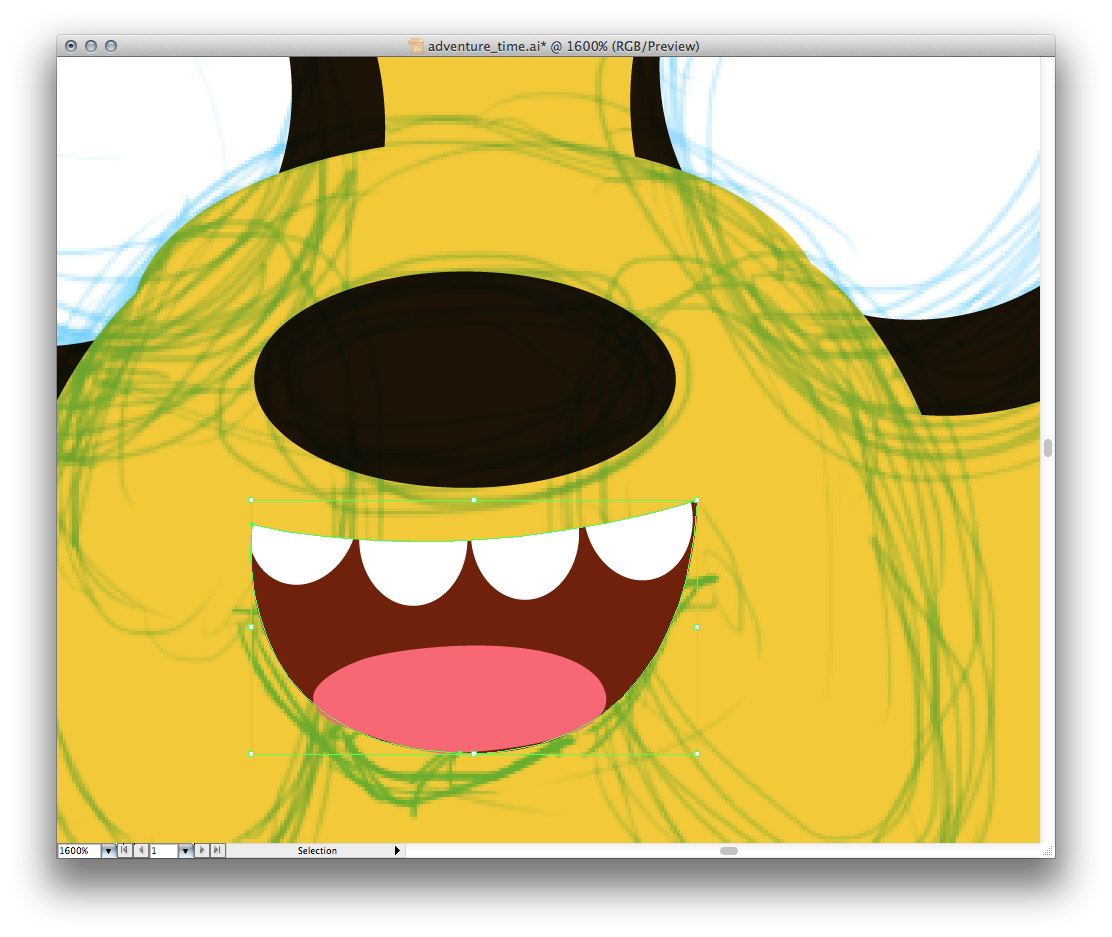Go to the next artboard
The height and width of the screenshot is (937, 1112).
pyautogui.click(x=202, y=851)
